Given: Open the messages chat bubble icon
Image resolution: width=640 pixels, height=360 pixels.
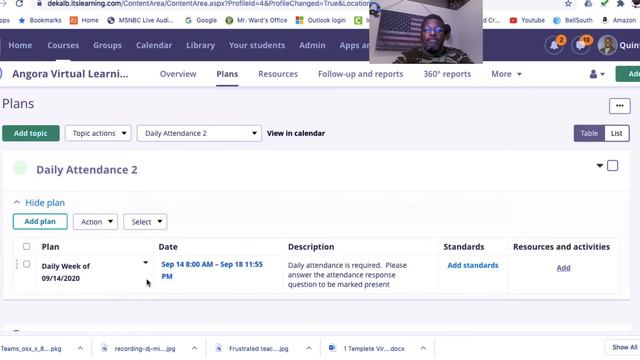Looking at the screenshot, I should tap(580, 45).
